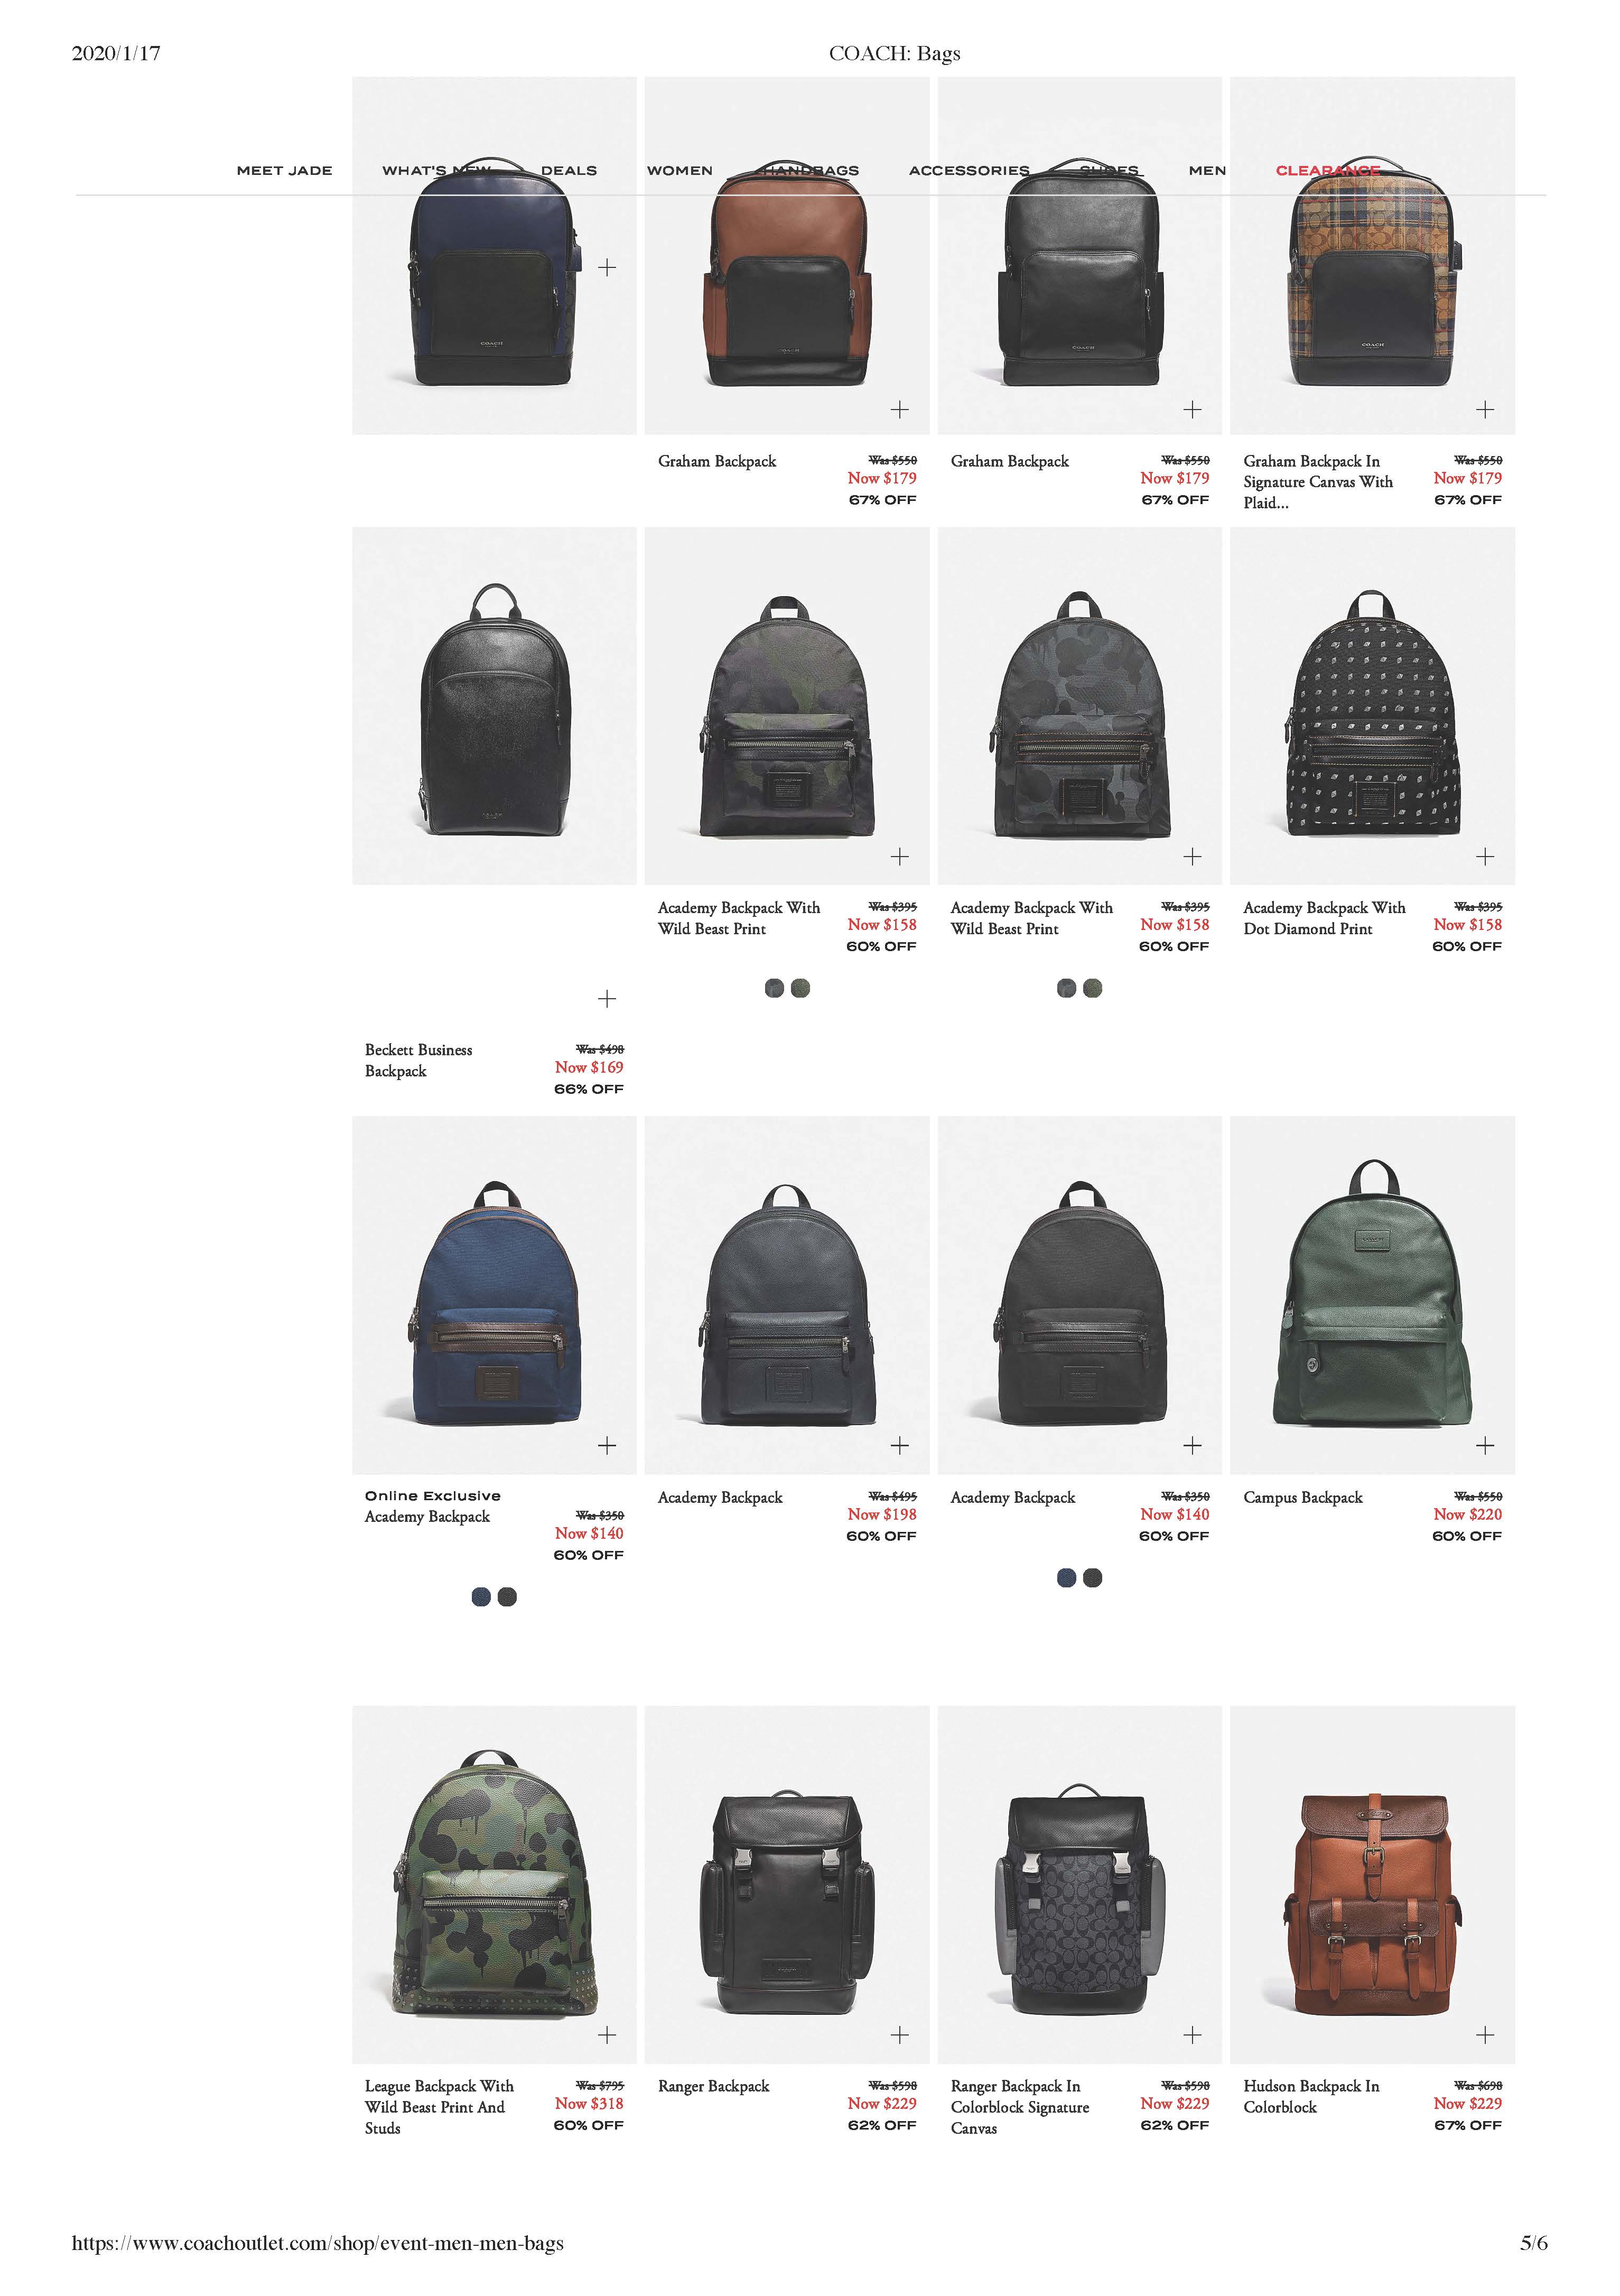
Task: Click plus icon on plaid Graham Backpack
Action: (1485, 409)
